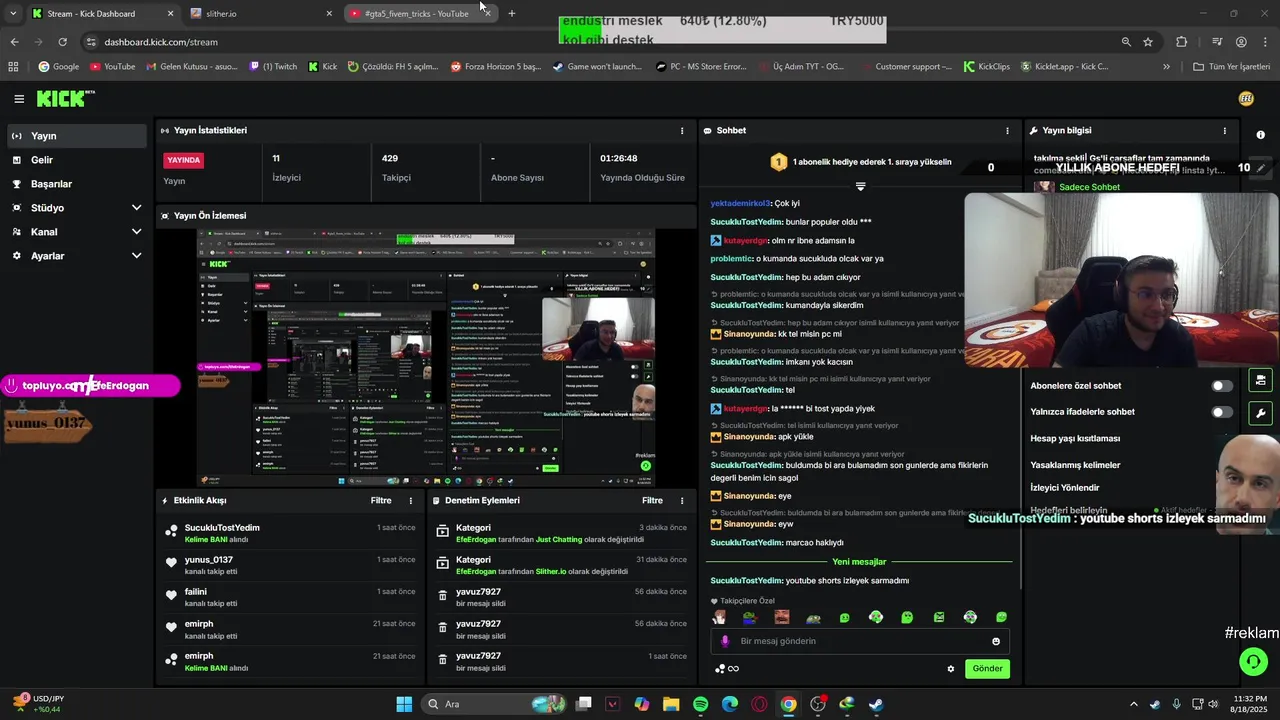Click the info icon in right rail

[1260, 135]
